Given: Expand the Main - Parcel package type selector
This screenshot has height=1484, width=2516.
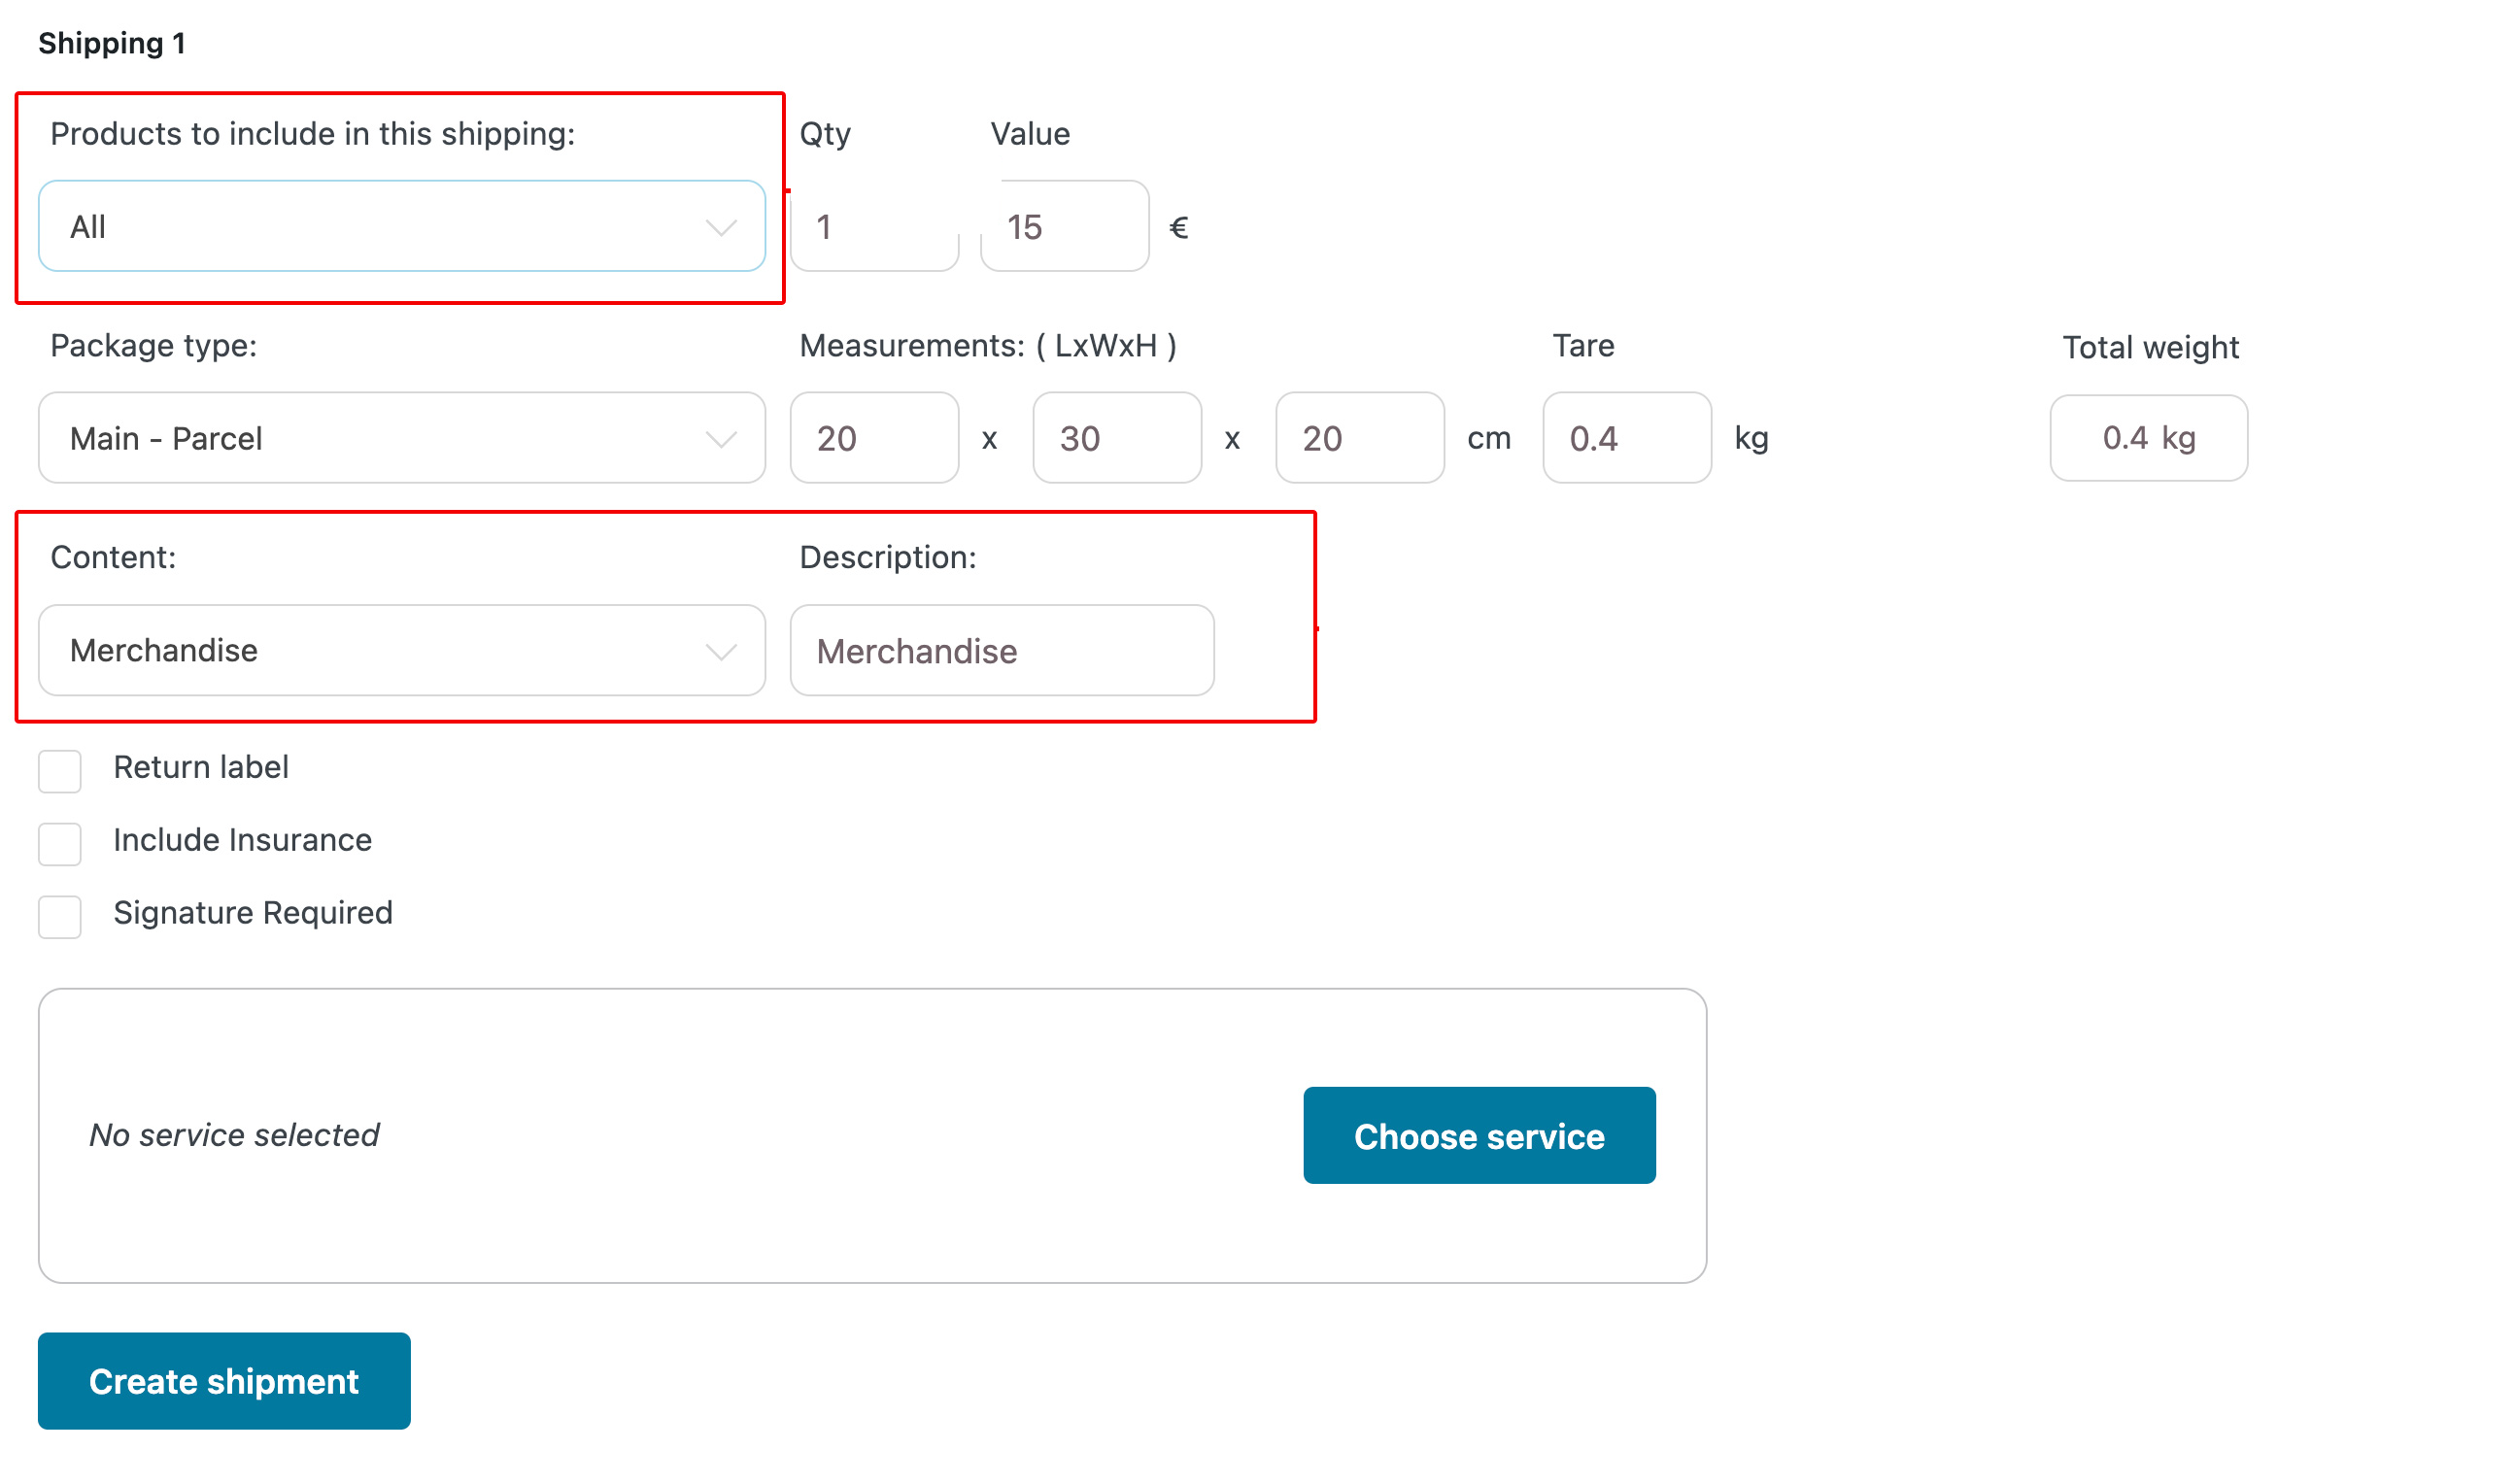Looking at the screenshot, I should (x=380, y=438).
